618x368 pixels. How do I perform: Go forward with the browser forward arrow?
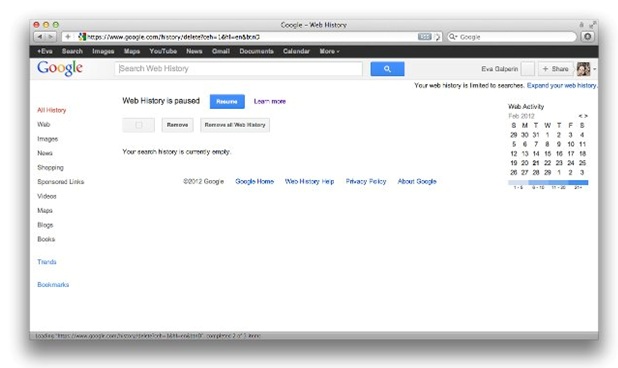coord(51,37)
